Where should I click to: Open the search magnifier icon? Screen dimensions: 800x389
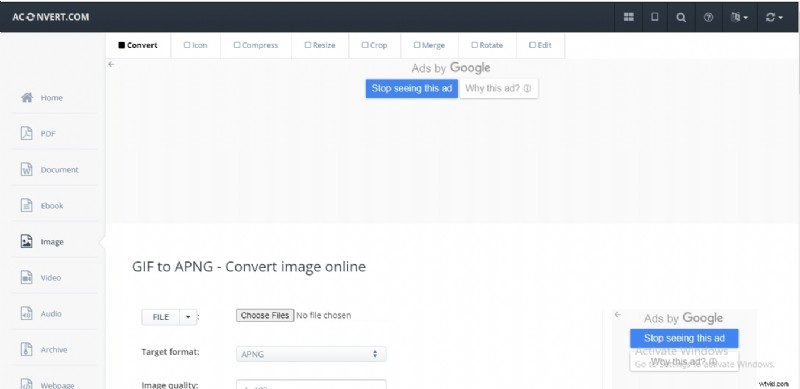(x=681, y=17)
